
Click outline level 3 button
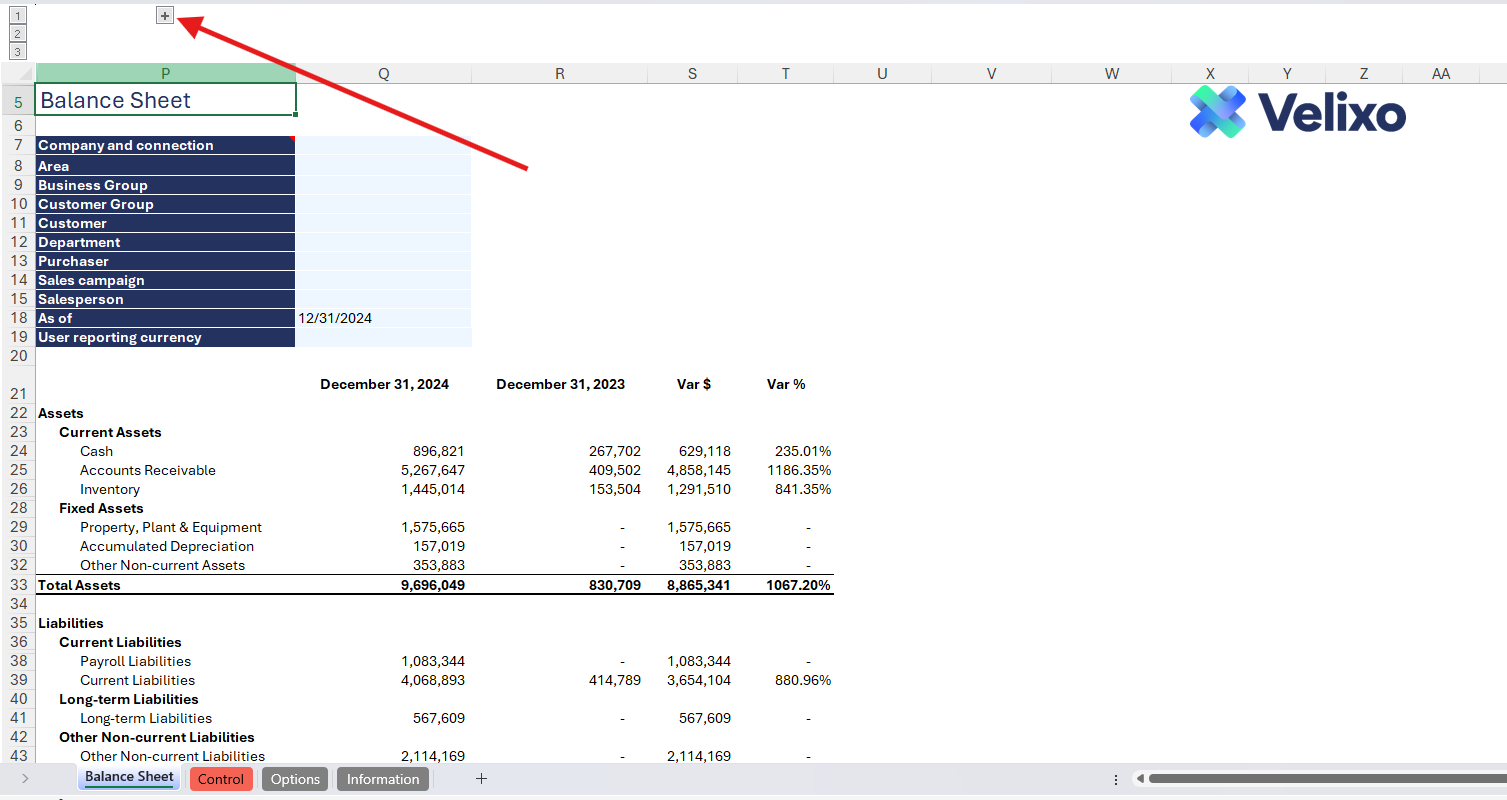[x=18, y=51]
